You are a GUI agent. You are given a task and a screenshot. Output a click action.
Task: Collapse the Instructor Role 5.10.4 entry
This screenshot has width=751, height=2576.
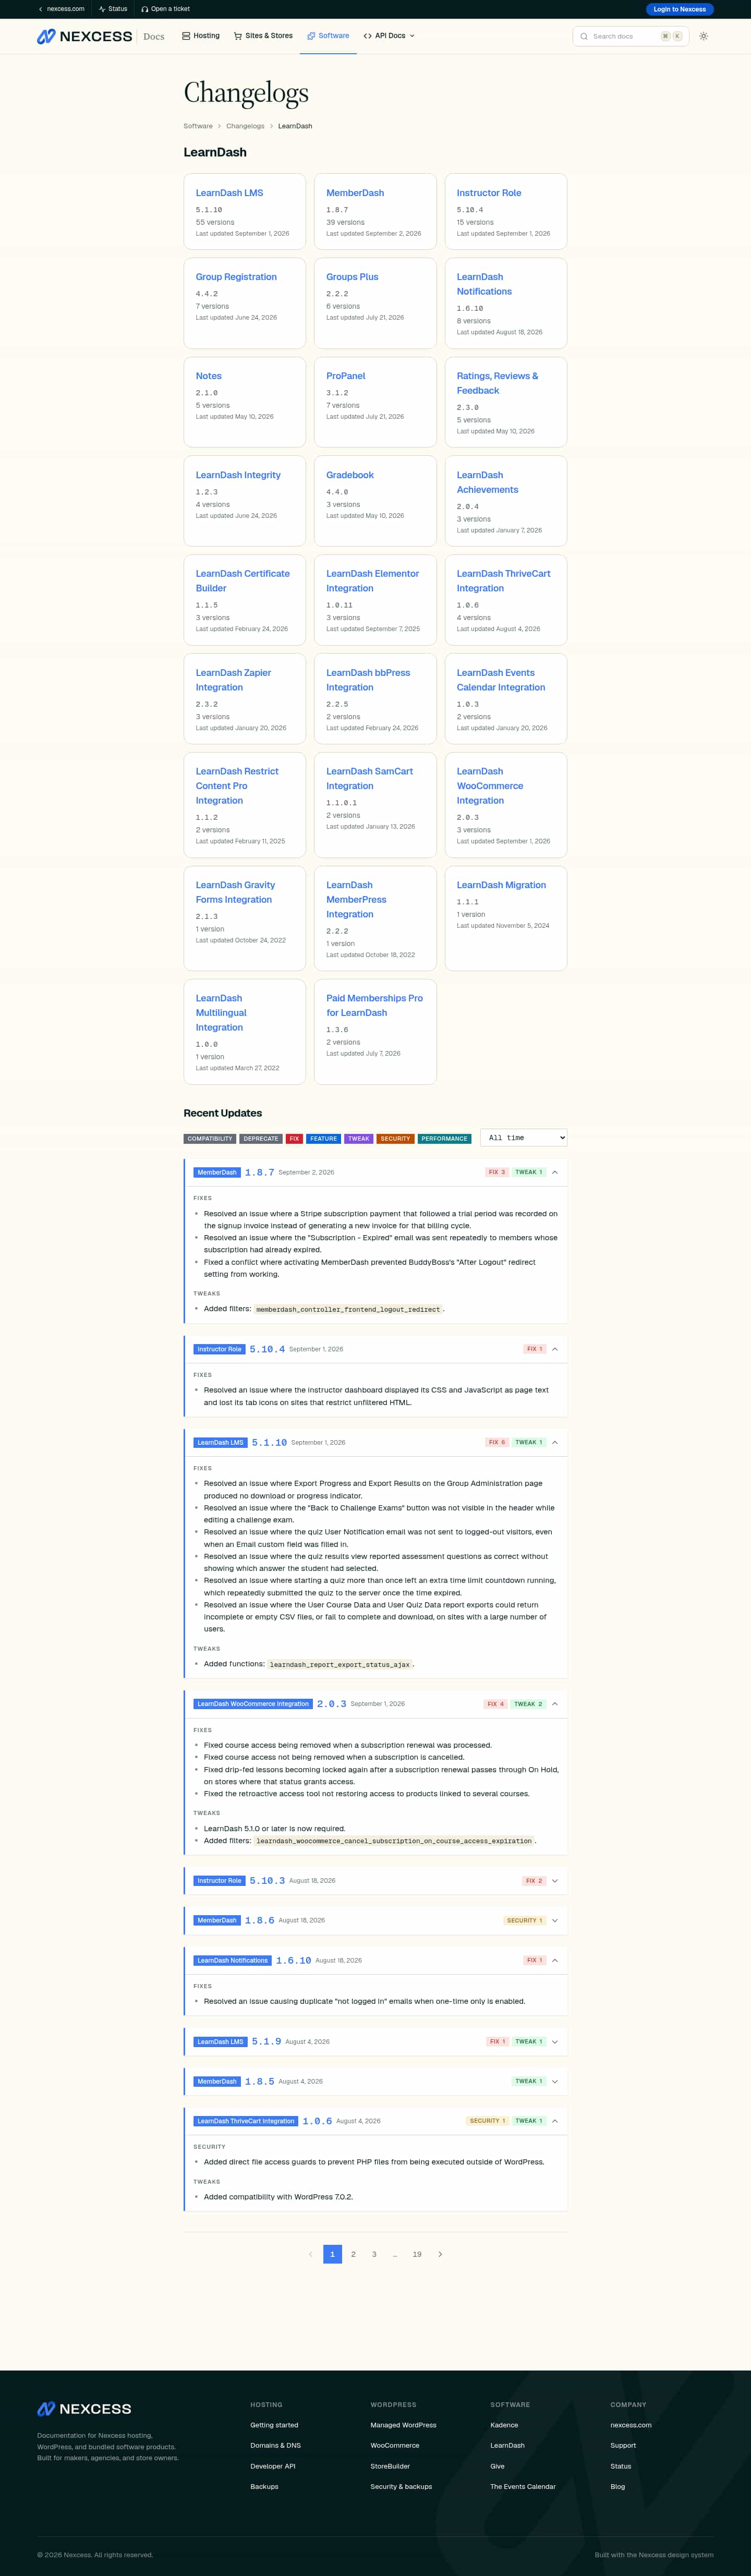[555, 1349]
